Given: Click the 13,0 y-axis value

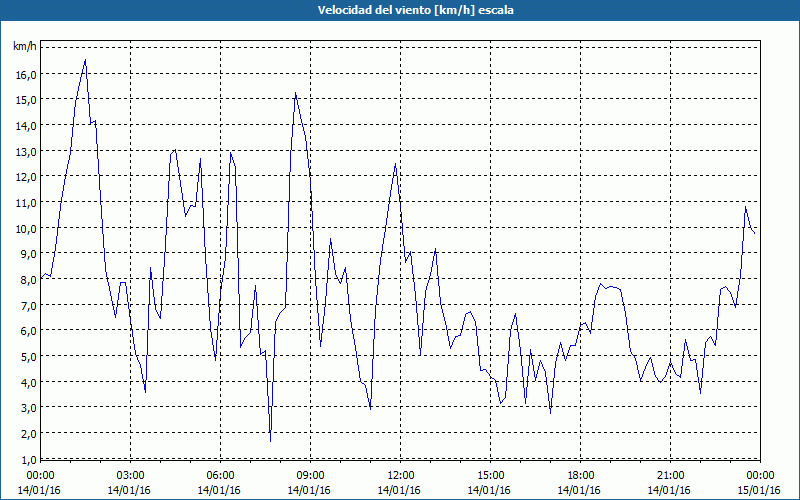Looking at the screenshot, I should click(x=27, y=152).
